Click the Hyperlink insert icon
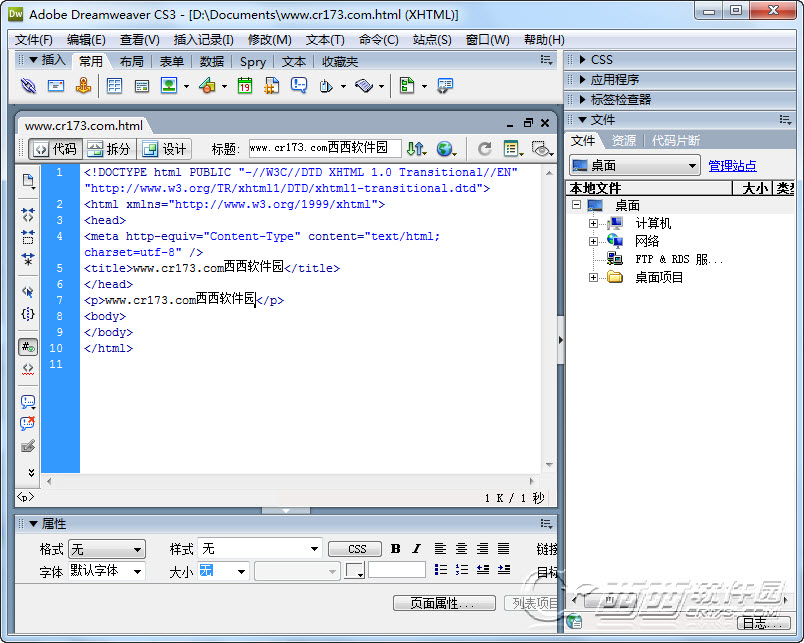804x643 pixels. [28, 86]
